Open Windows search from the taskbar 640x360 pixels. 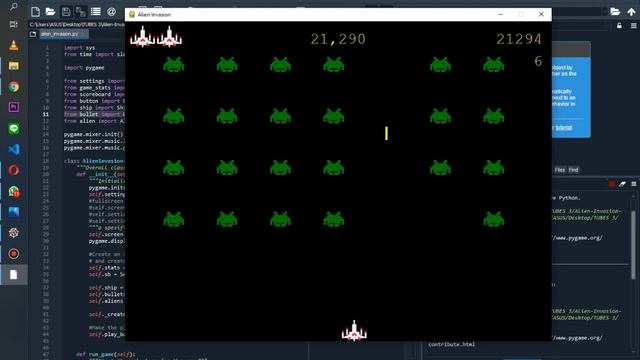[x=13, y=6]
